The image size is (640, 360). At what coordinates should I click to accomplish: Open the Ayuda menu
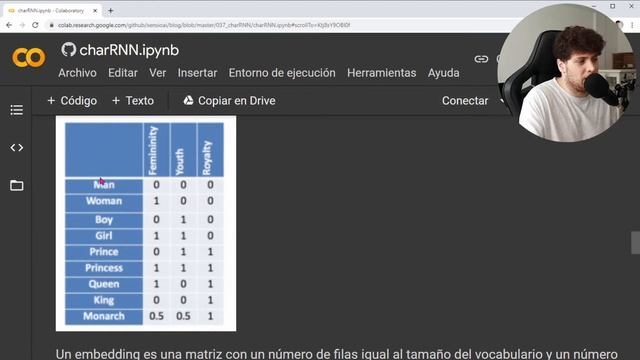(x=444, y=73)
